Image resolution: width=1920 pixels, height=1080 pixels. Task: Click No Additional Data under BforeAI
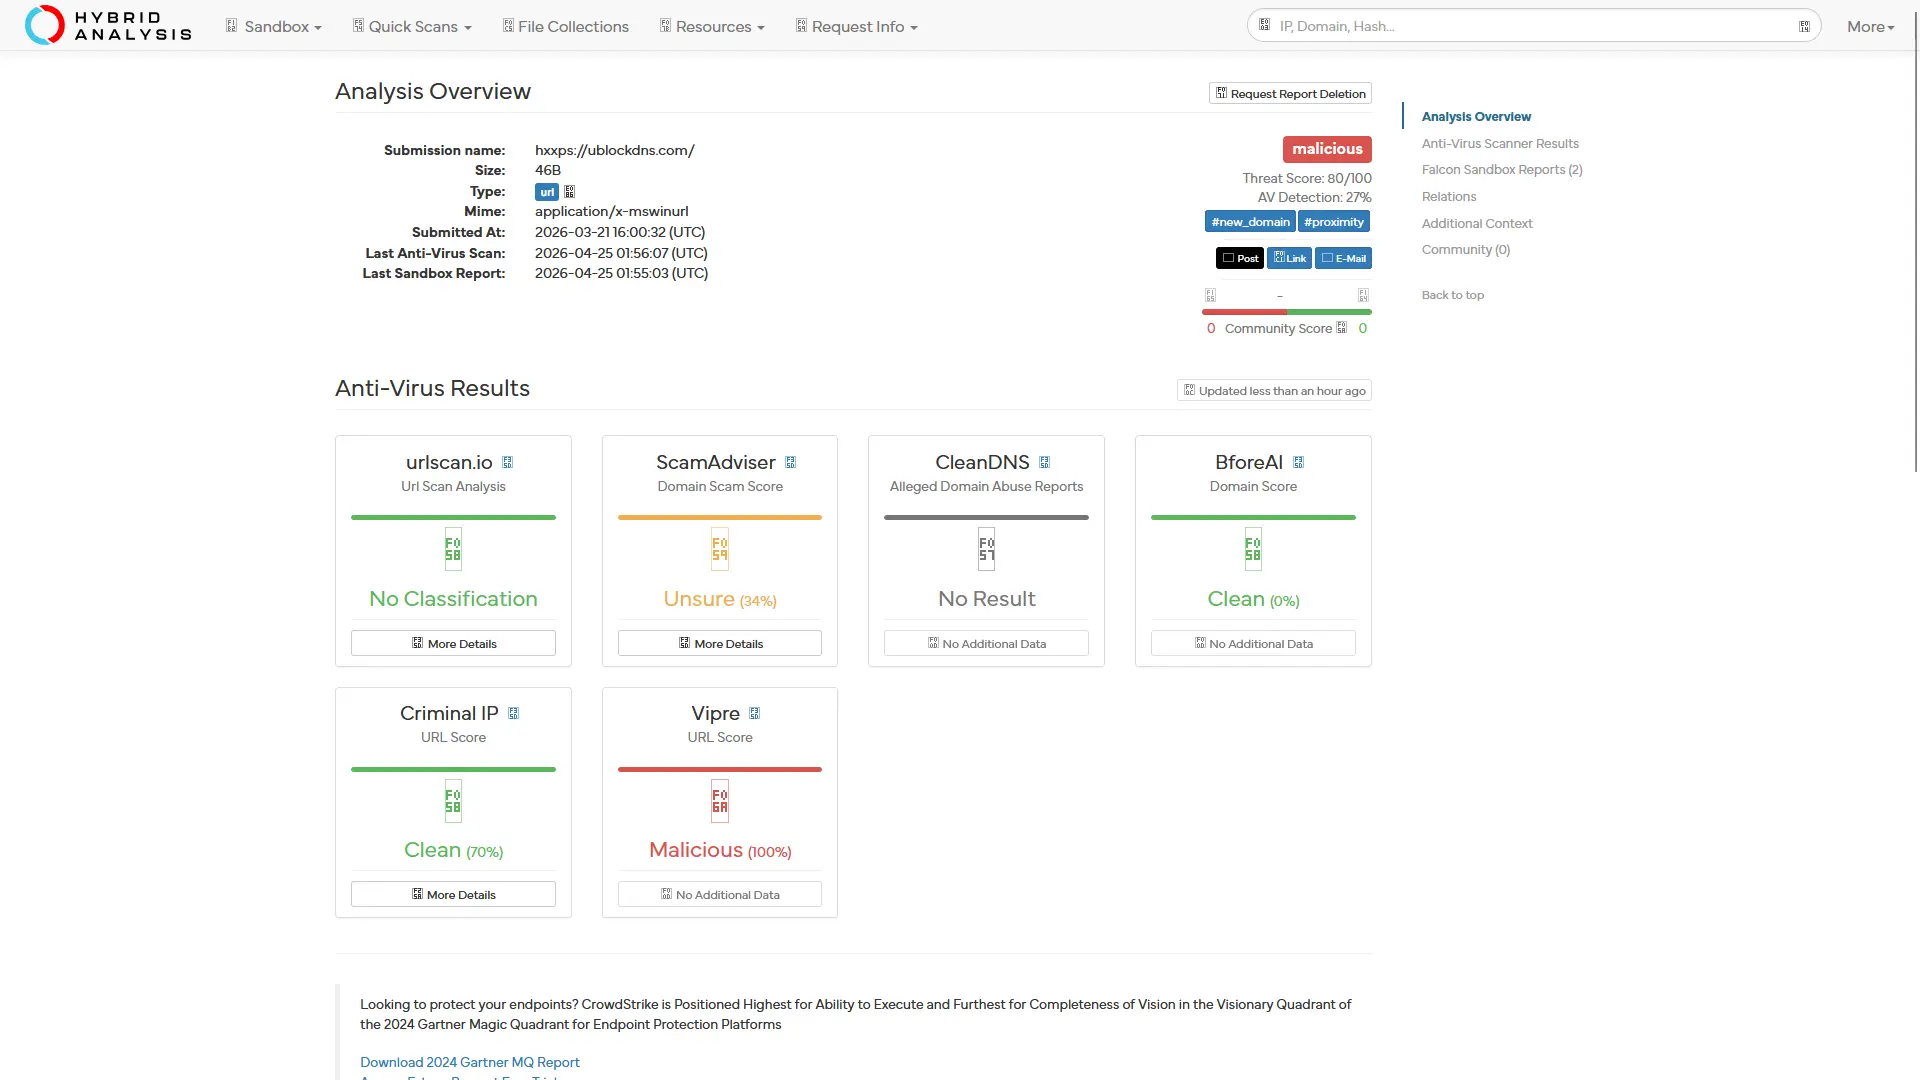(x=1253, y=643)
